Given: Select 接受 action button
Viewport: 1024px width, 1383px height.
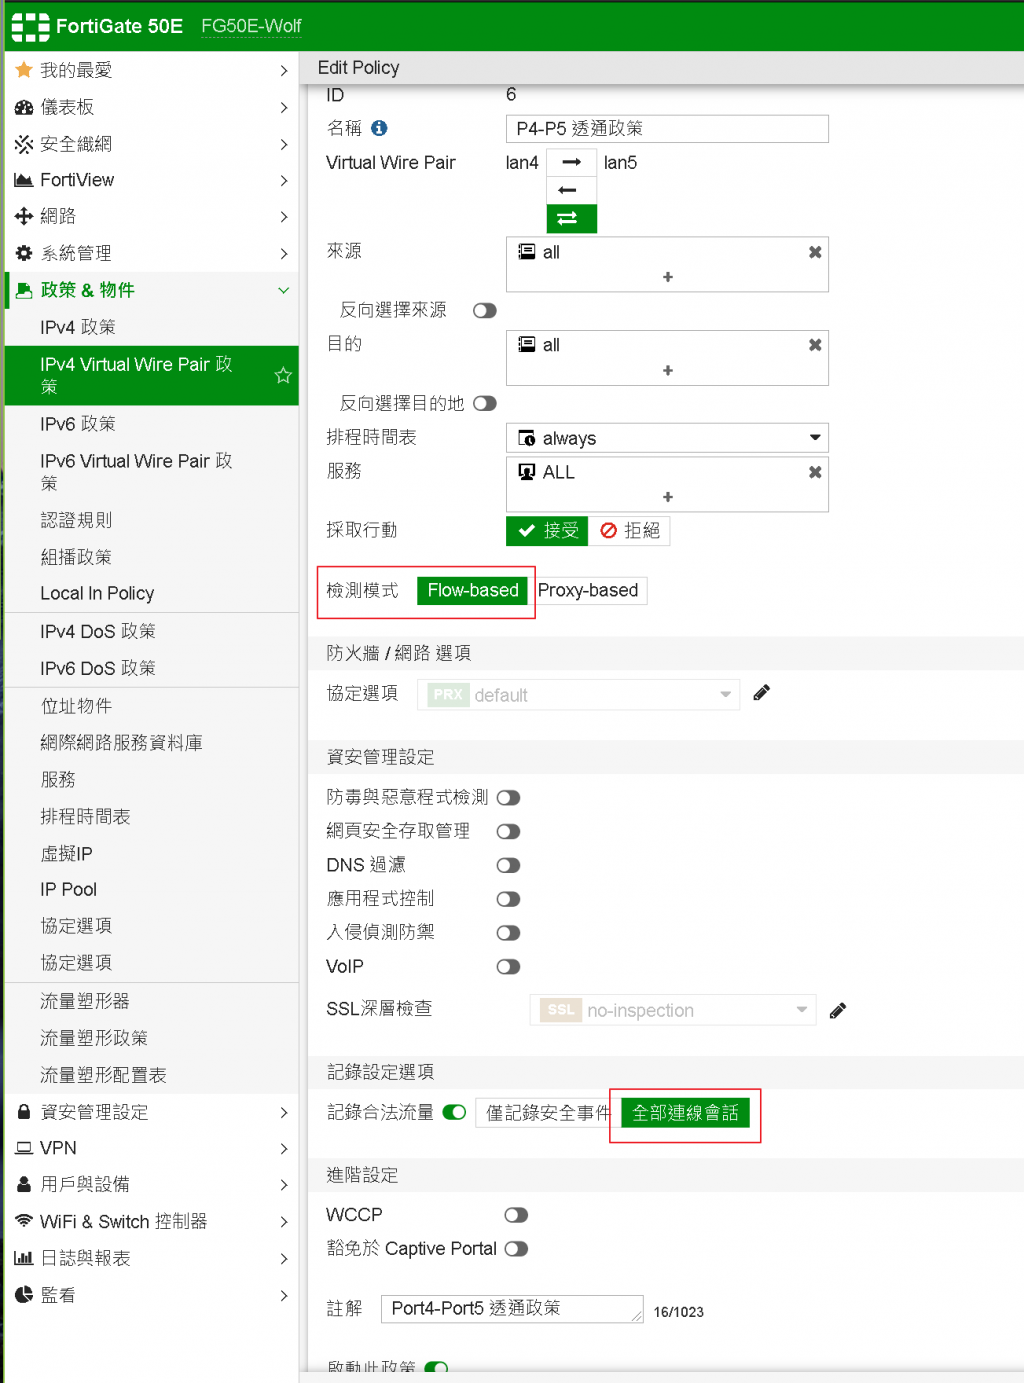Looking at the screenshot, I should click(x=548, y=531).
